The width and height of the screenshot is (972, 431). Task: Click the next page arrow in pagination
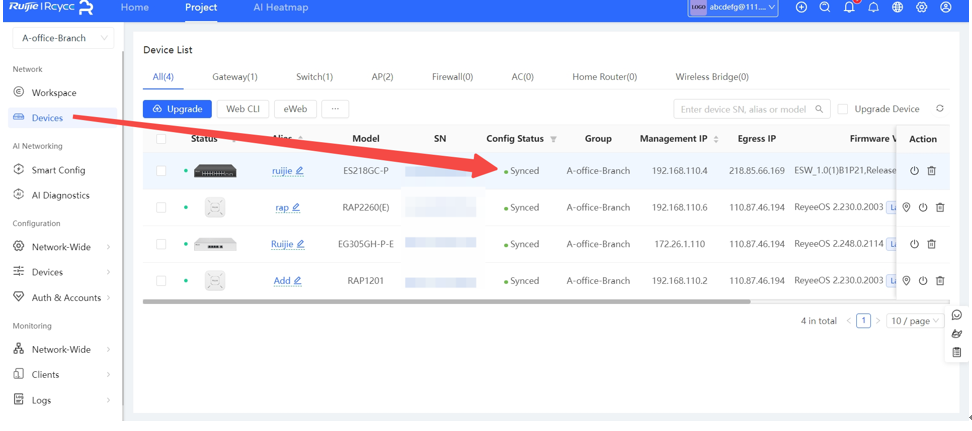[878, 321]
